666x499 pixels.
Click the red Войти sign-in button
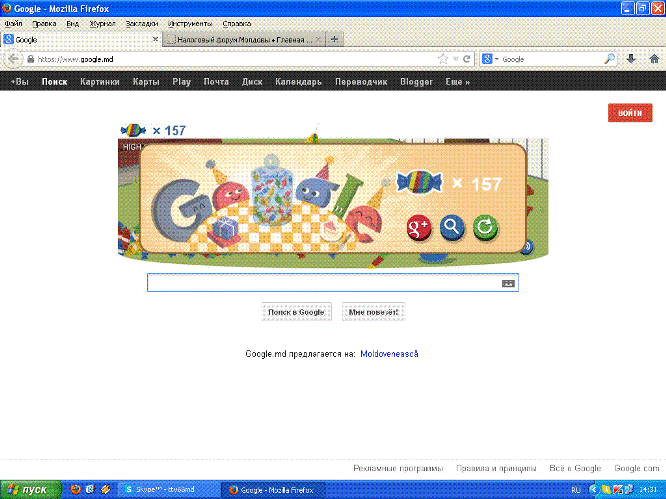point(630,113)
